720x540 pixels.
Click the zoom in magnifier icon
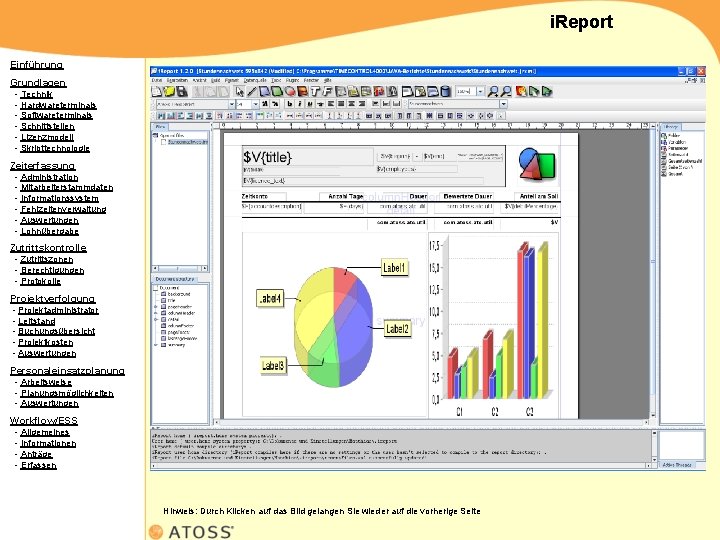tap(493, 91)
